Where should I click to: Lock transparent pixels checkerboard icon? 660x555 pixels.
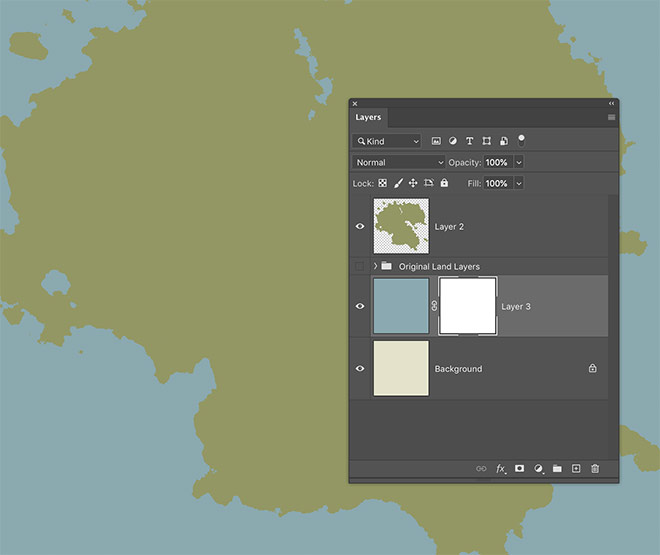click(x=382, y=184)
